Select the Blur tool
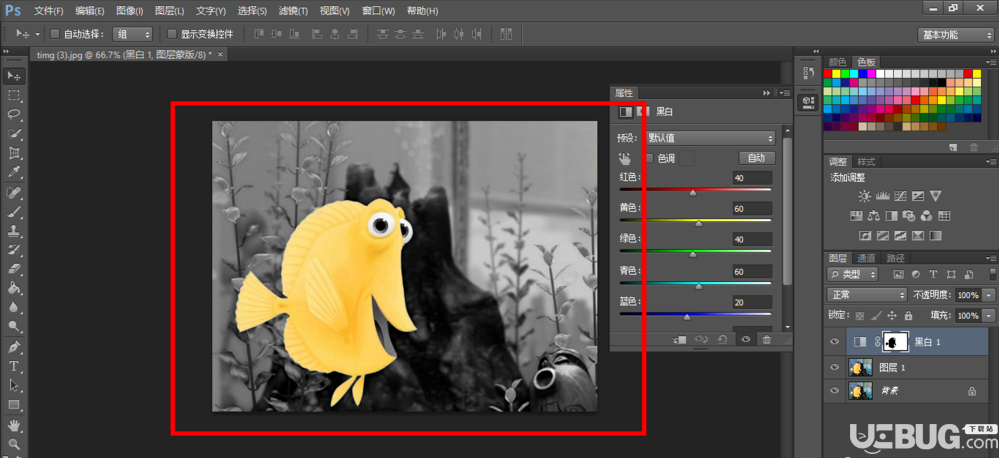 (x=13, y=307)
